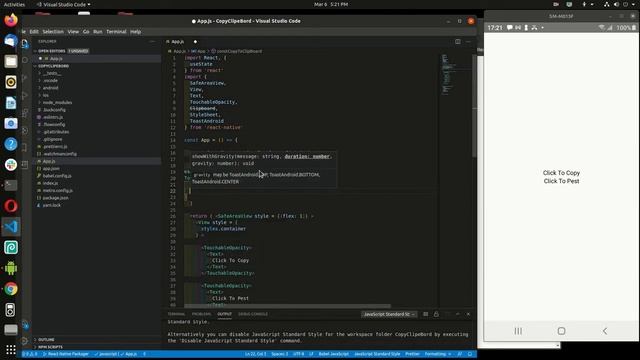The height and width of the screenshot is (360, 640).
Task: Open Android Studio from the dock
Action: [x=11, y=268]
